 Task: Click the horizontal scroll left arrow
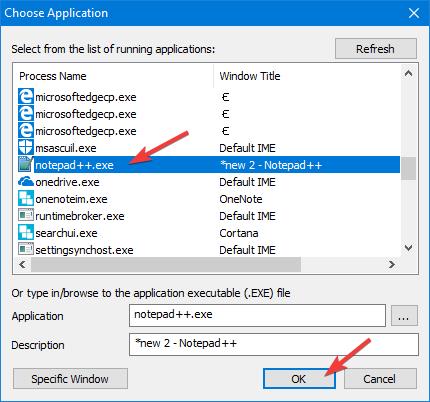(22, 265)
